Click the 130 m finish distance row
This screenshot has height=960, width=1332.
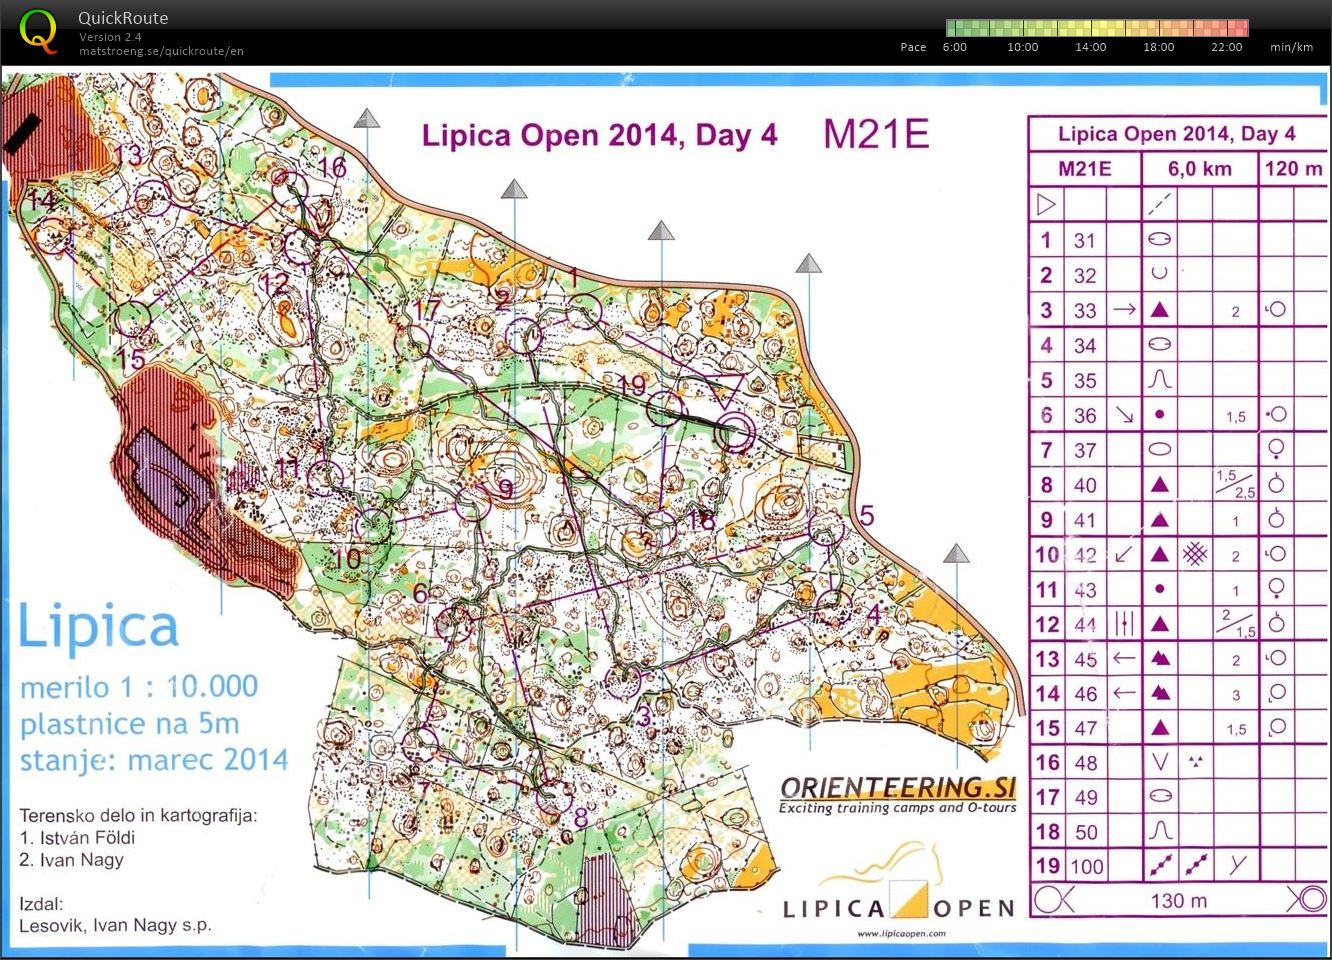point(1178,900)
